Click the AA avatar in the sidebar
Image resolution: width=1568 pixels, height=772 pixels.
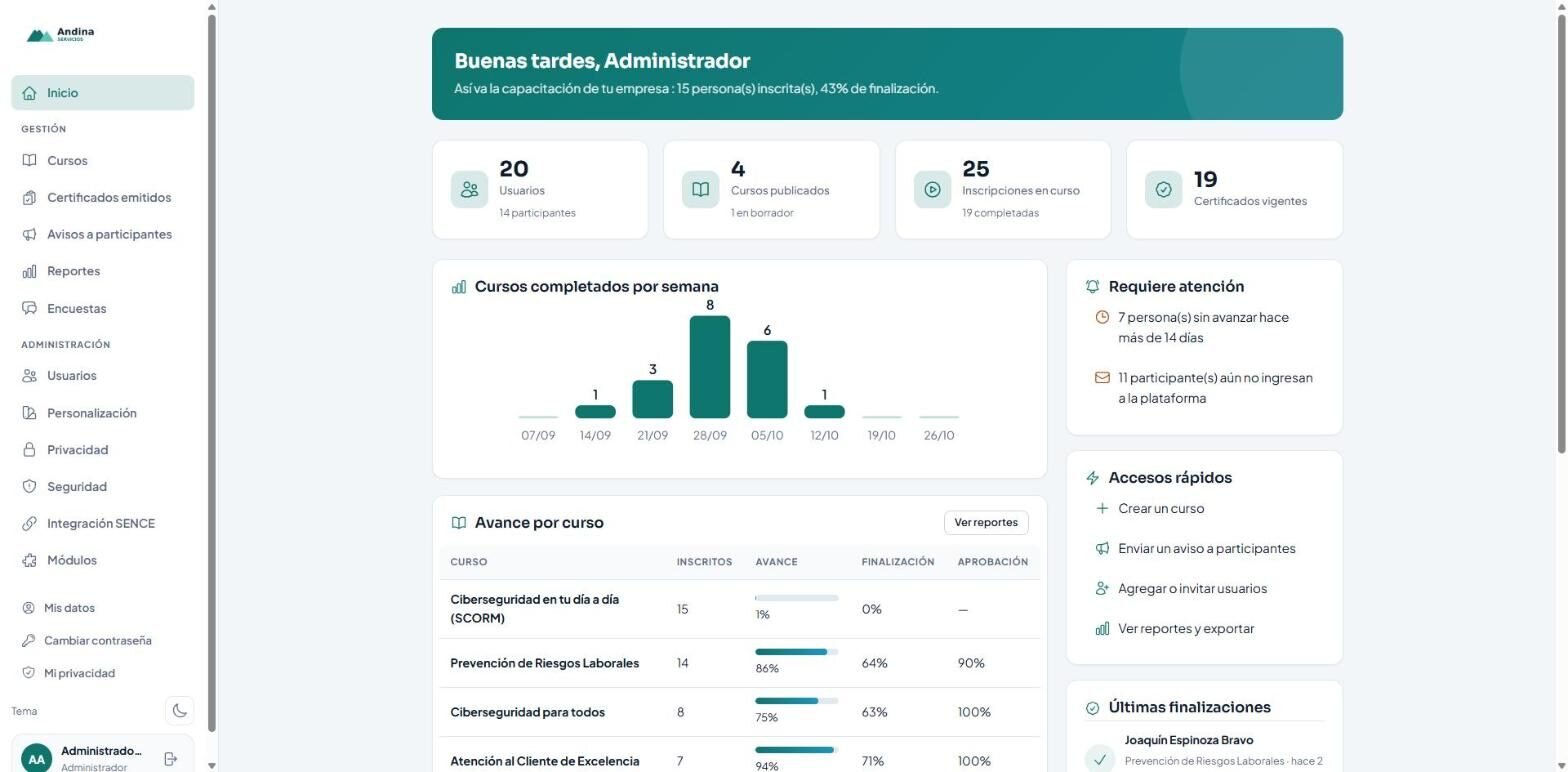(37, 759)
